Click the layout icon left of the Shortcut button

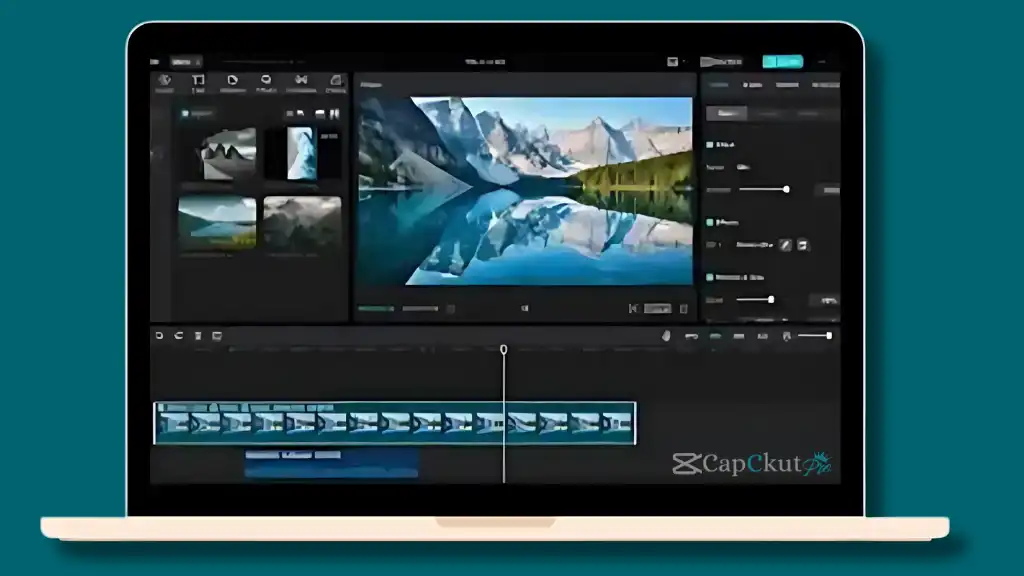[672, 61]
